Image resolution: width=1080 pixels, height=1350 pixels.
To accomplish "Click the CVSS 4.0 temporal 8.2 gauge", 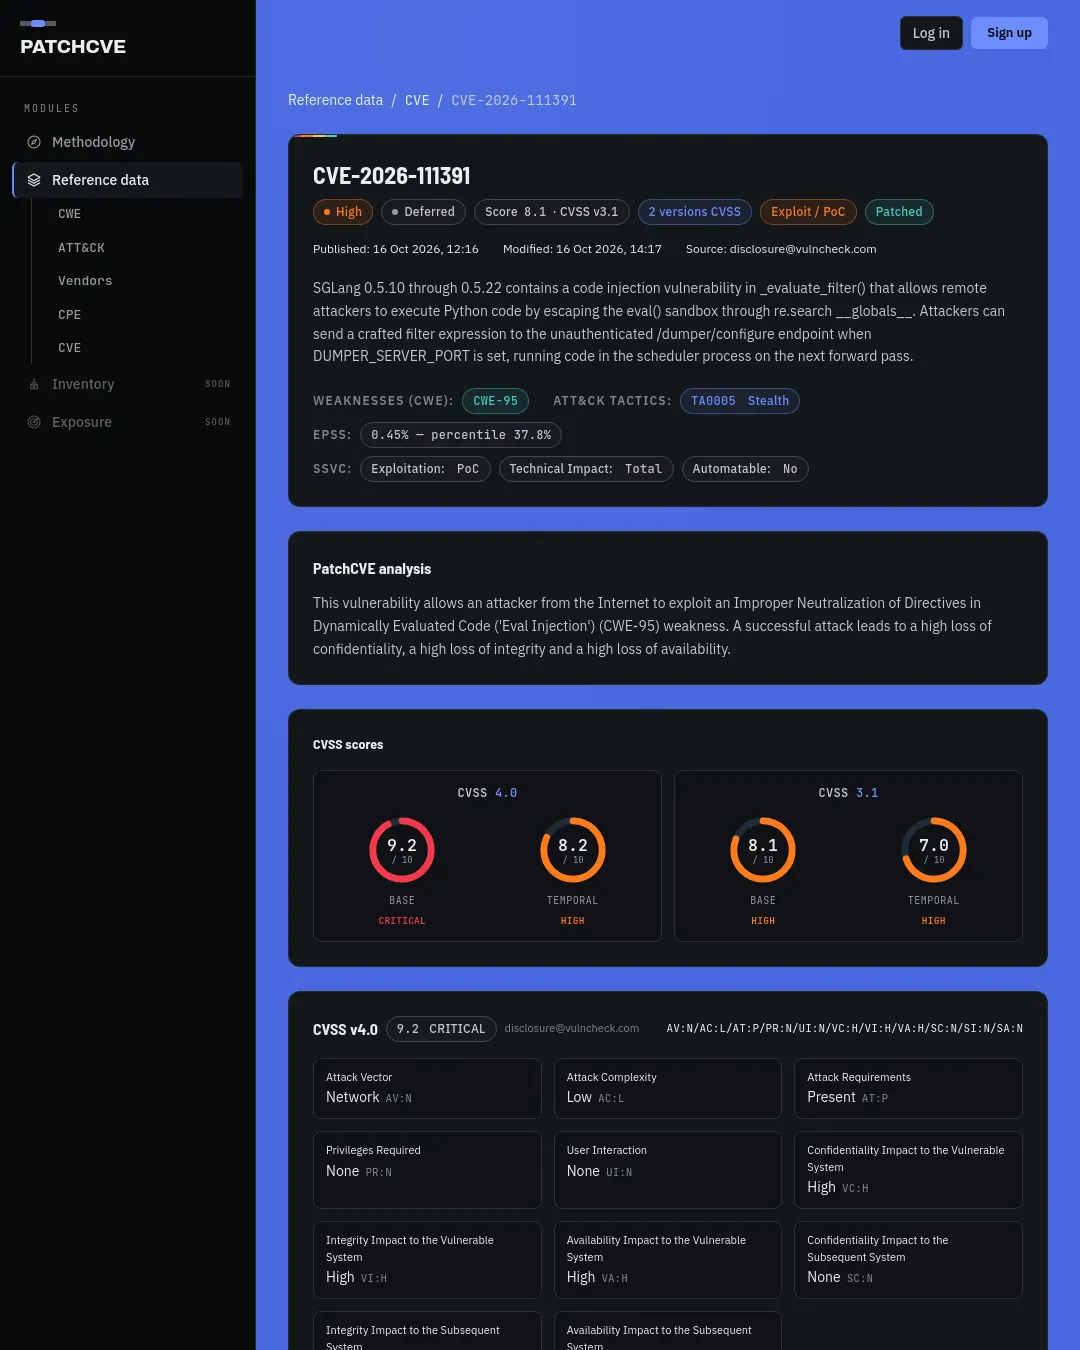I will (x=573, y=850).
